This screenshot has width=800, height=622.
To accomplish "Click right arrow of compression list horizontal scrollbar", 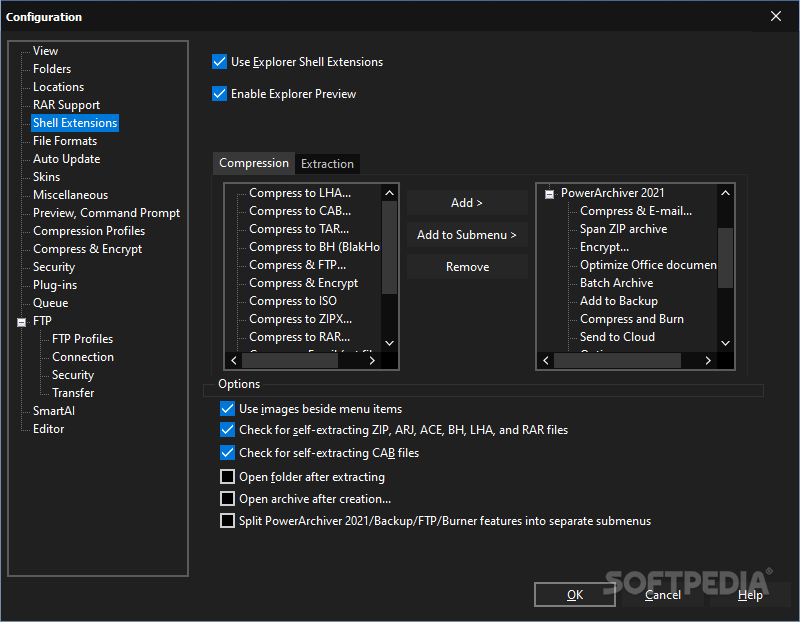I will coord(372,361).
